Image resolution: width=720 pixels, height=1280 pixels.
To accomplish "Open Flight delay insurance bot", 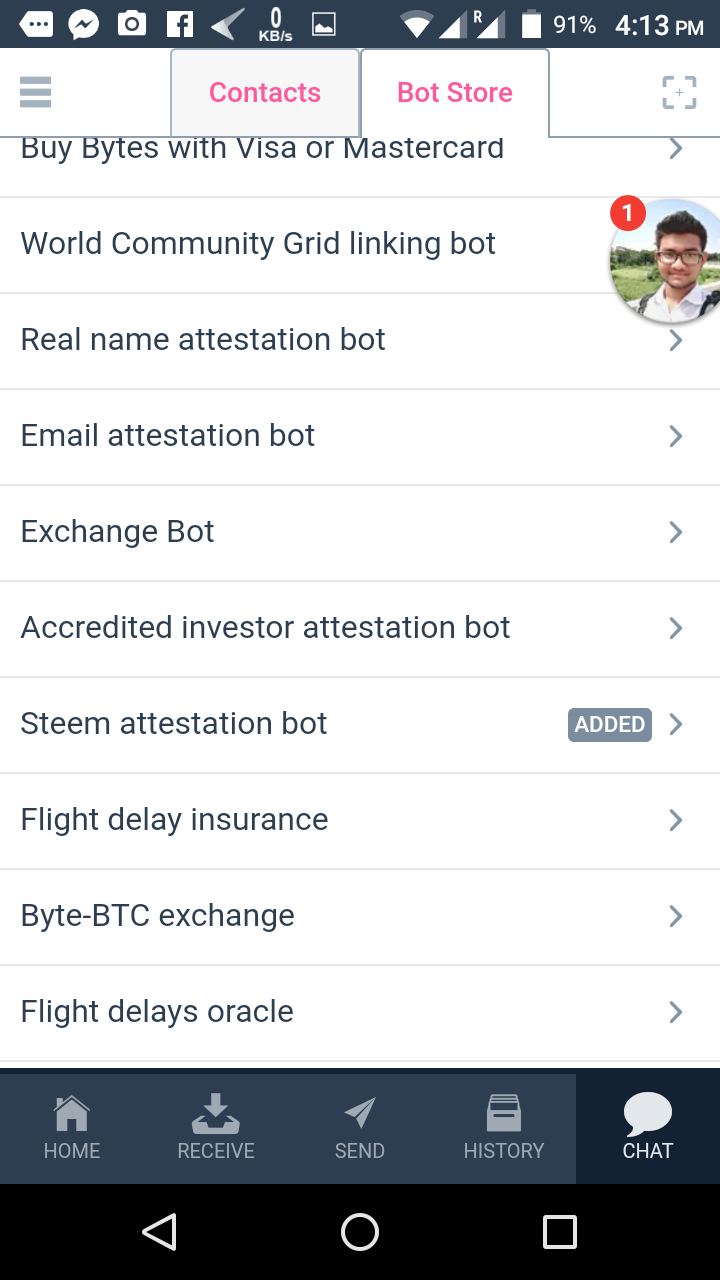I will tap(175, 820).
